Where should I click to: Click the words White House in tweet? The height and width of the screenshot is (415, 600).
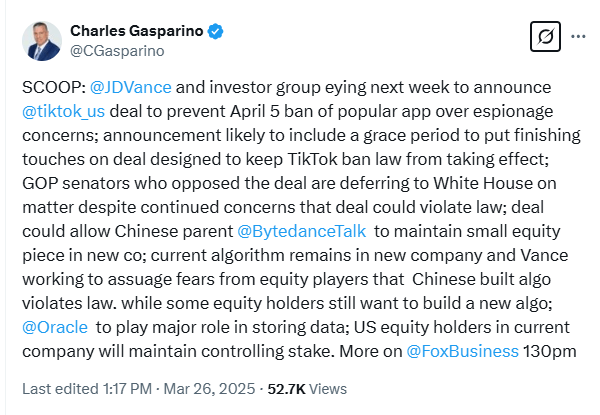483,183
